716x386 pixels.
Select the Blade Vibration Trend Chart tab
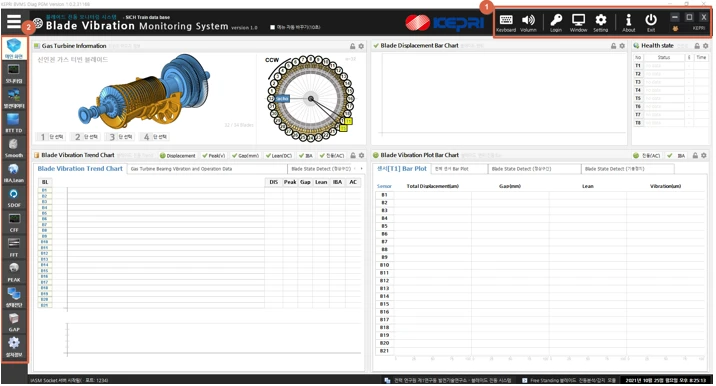(80, 169)
